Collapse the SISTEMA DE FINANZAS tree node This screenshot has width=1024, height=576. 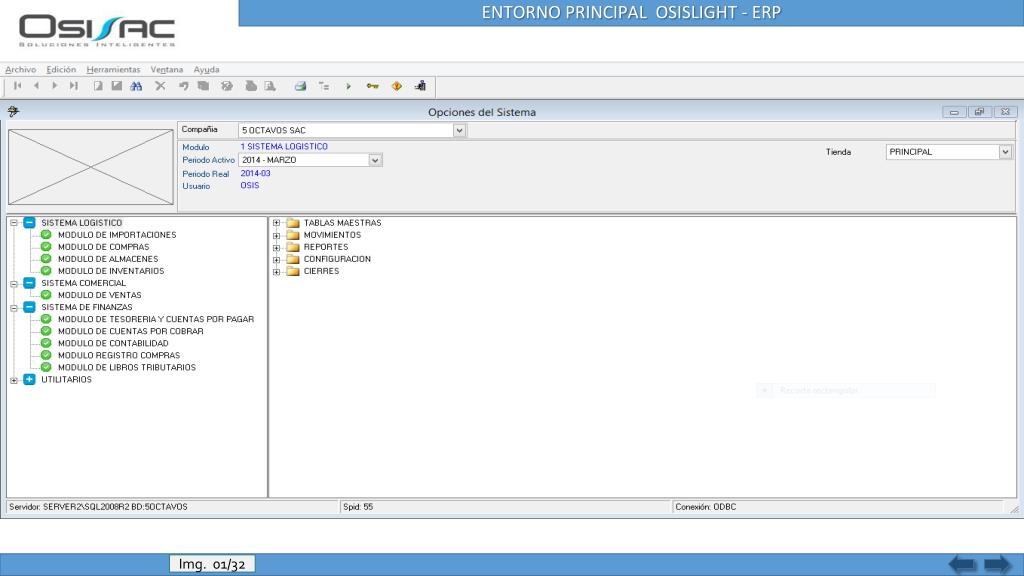click(x=14, y=308)
